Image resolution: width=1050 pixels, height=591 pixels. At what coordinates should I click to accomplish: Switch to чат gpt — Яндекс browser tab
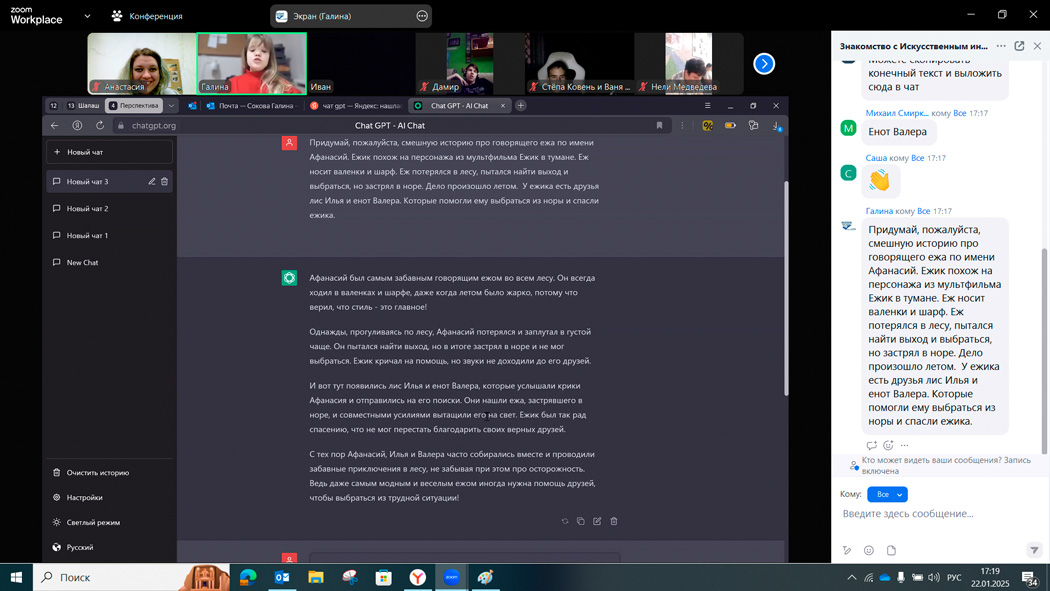coord(356,106)
